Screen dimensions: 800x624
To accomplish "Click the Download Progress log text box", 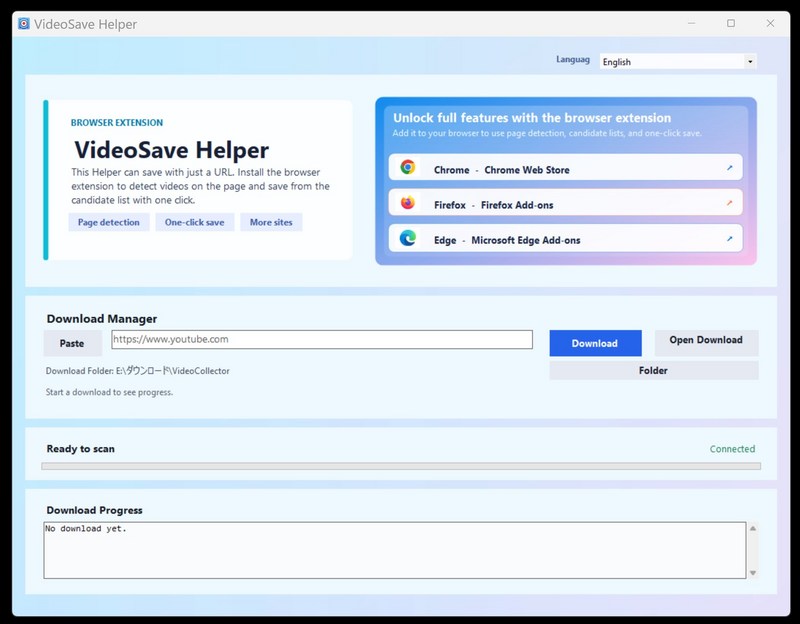I will pos(394,550).
